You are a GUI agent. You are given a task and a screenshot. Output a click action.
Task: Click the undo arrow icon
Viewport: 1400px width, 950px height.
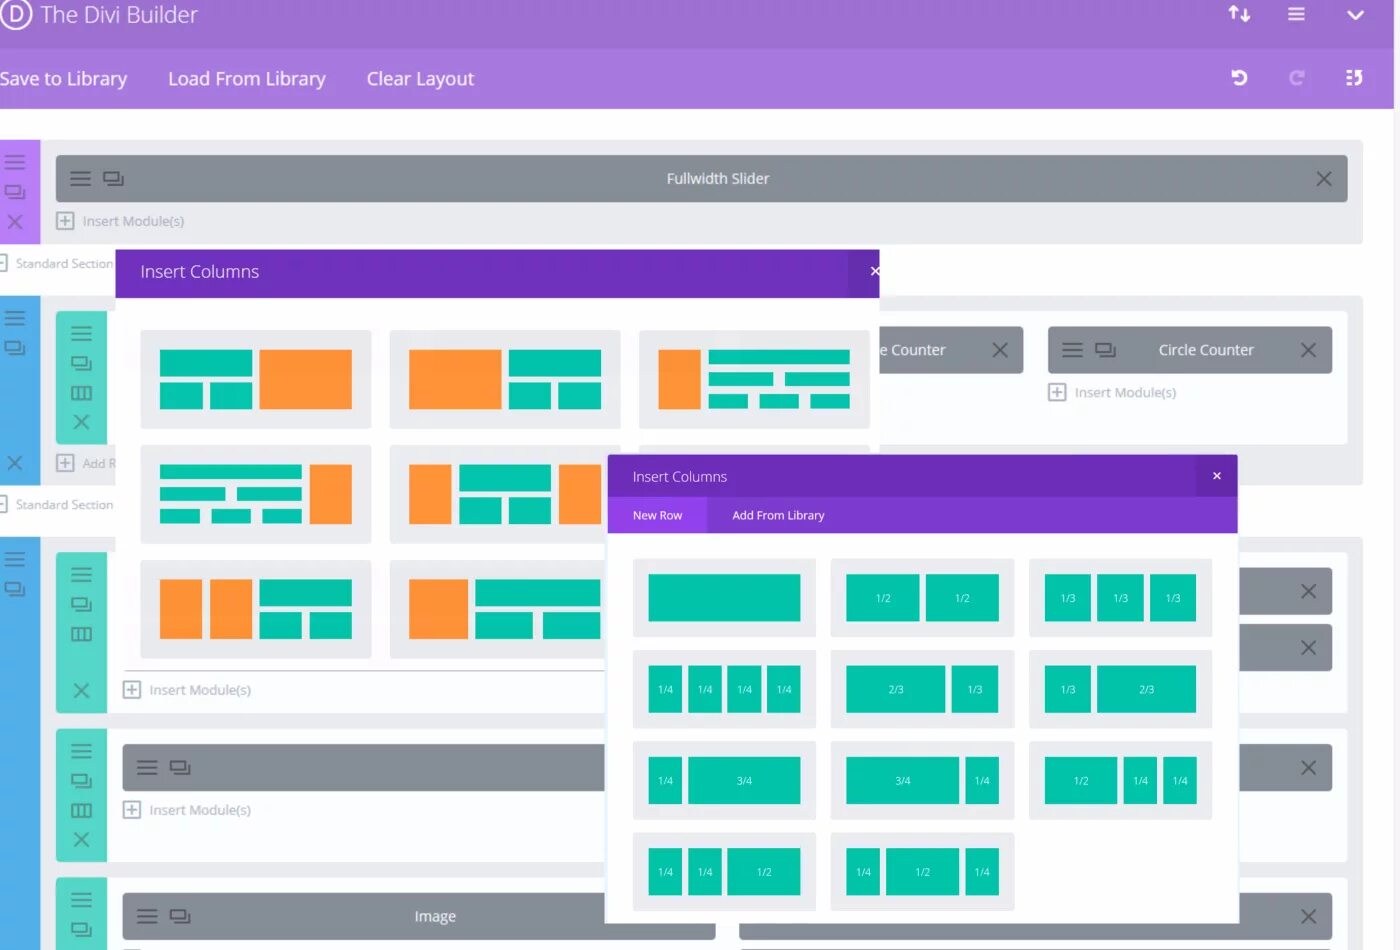click(1239, 78)
